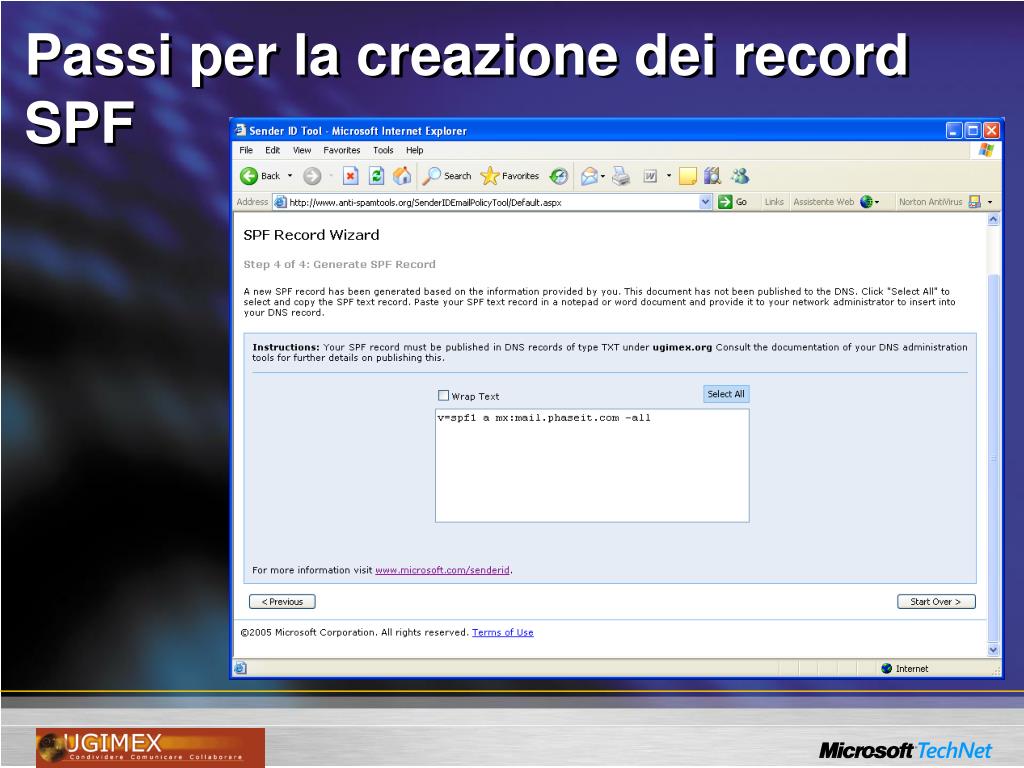The height and width of the screenshot is (768, 1024).
Task: Refresh the page with the green arrows icon
Action: point(376,176)
